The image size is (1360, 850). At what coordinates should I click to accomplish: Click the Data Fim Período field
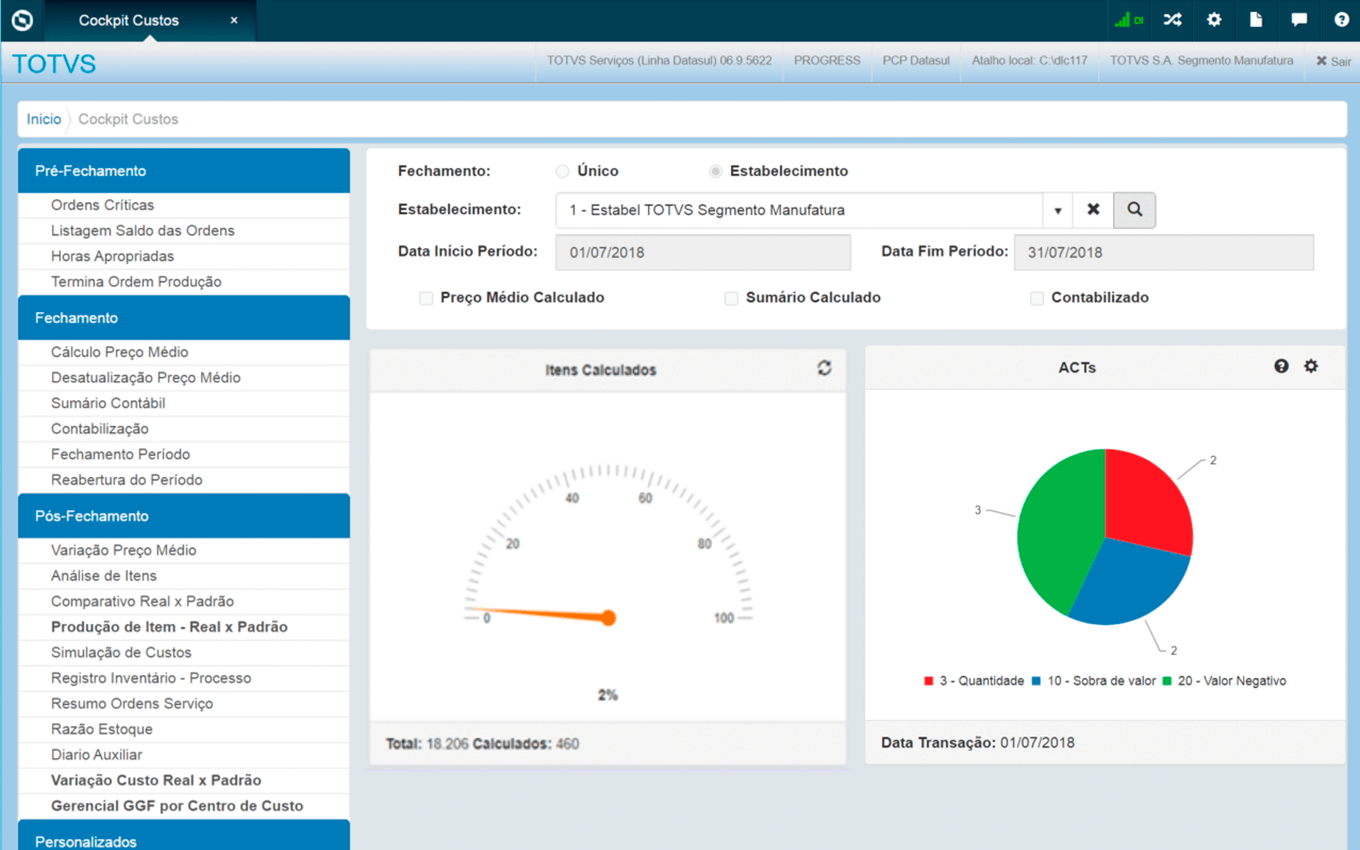(x=1164, y=252)
